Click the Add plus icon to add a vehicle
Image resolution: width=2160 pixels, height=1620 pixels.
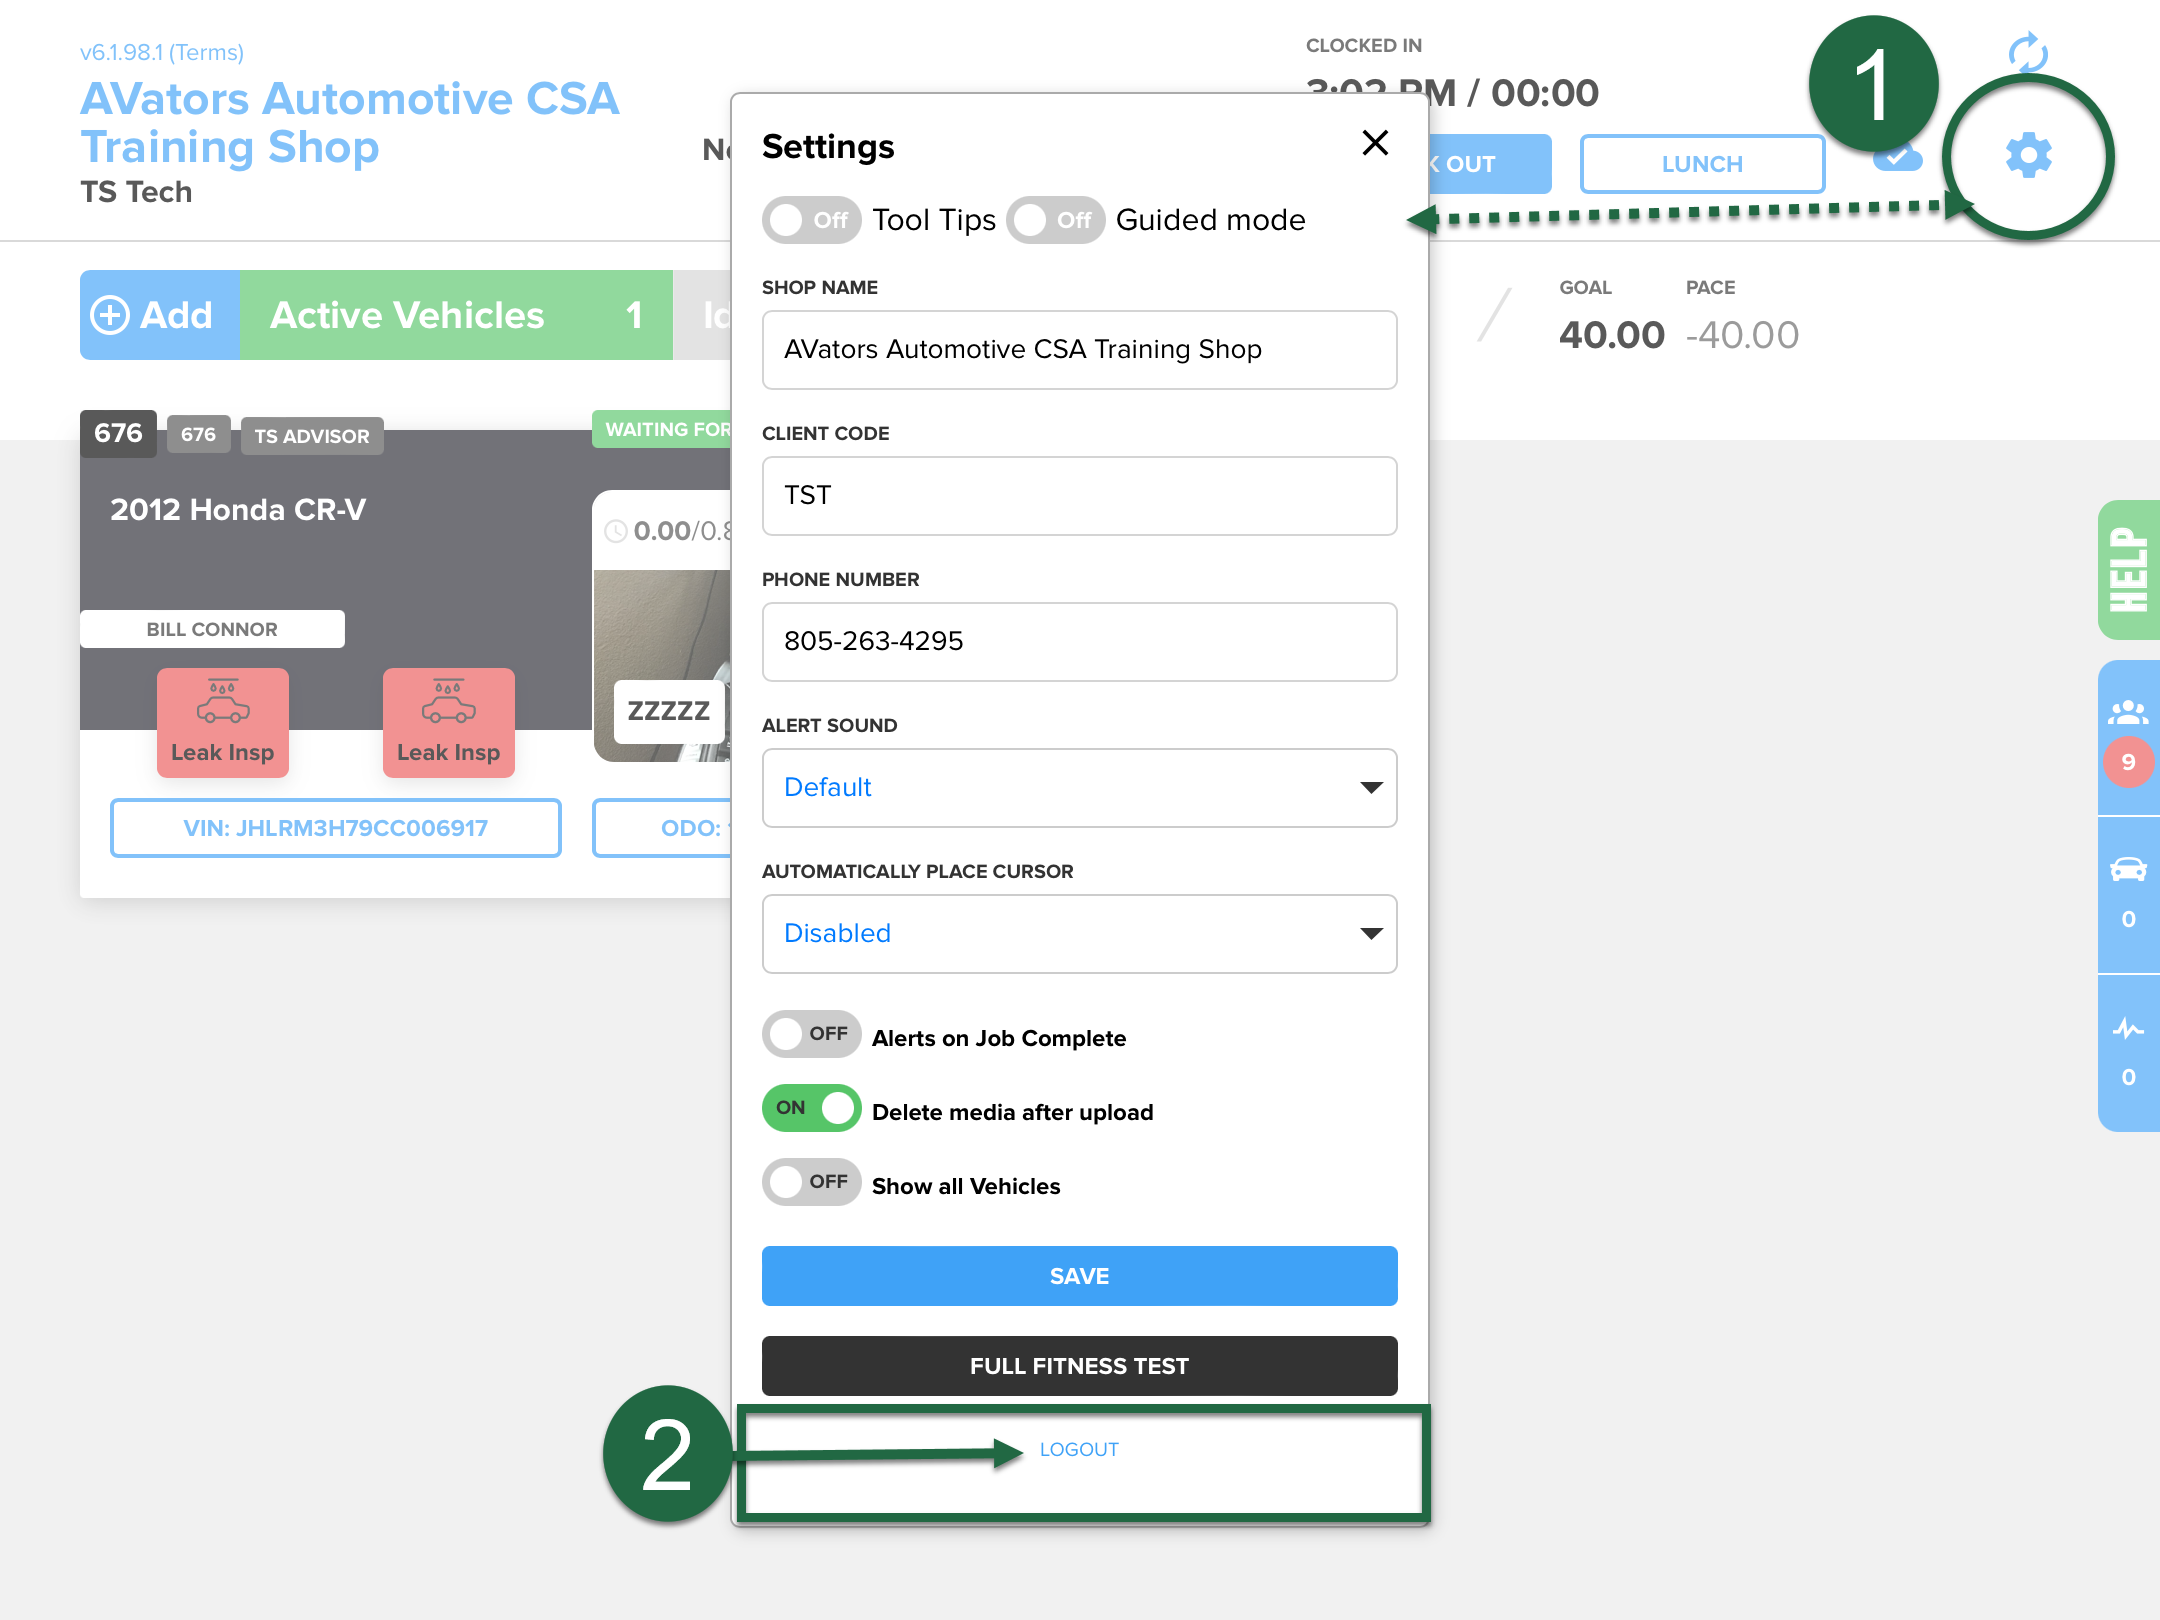click(110, 315)
